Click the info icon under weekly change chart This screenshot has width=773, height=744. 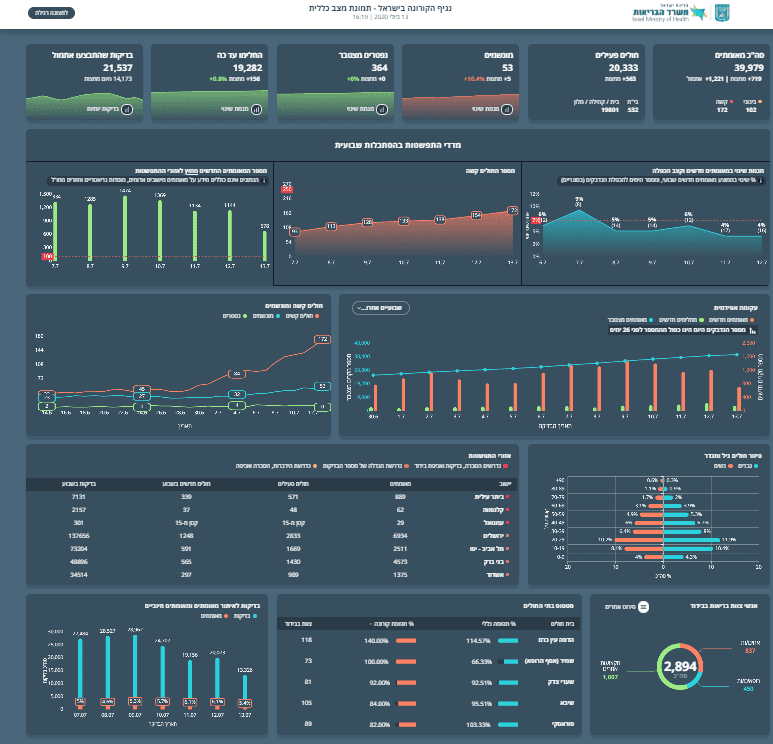click(762, 181)
